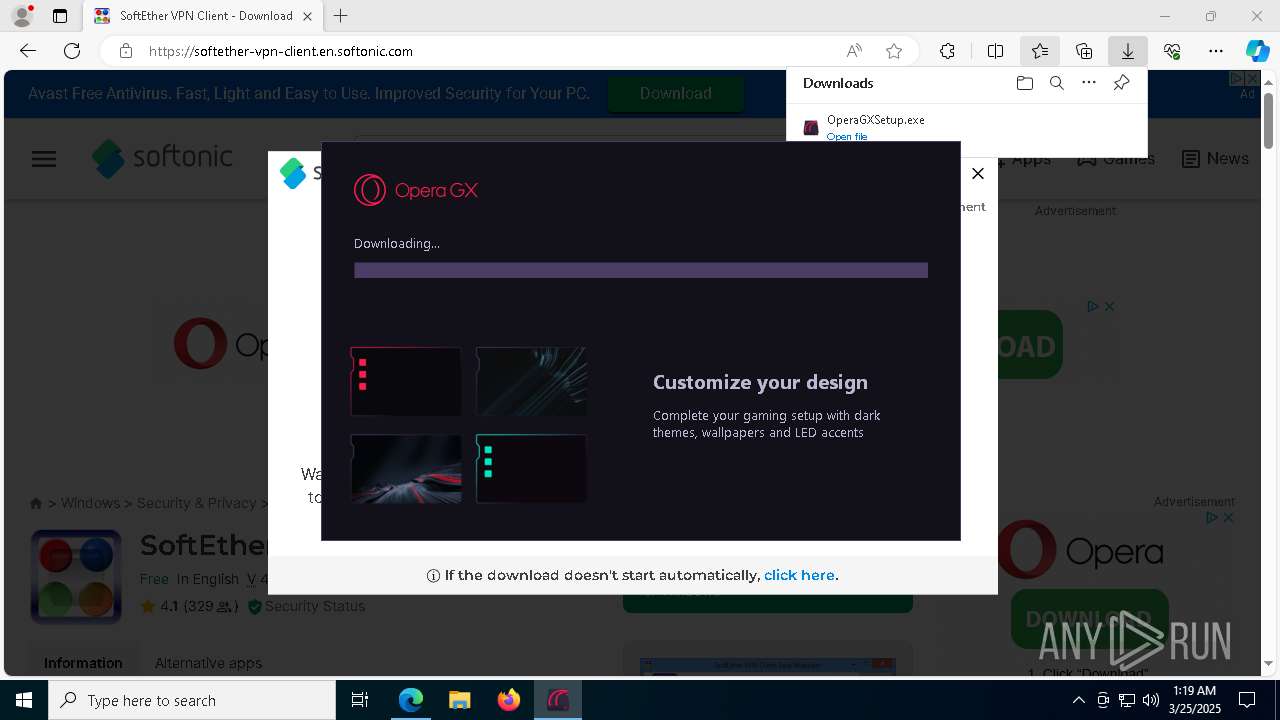Click the 'click here' download link
This screenshot has width=1280, height=720.
tap(799, 575)
